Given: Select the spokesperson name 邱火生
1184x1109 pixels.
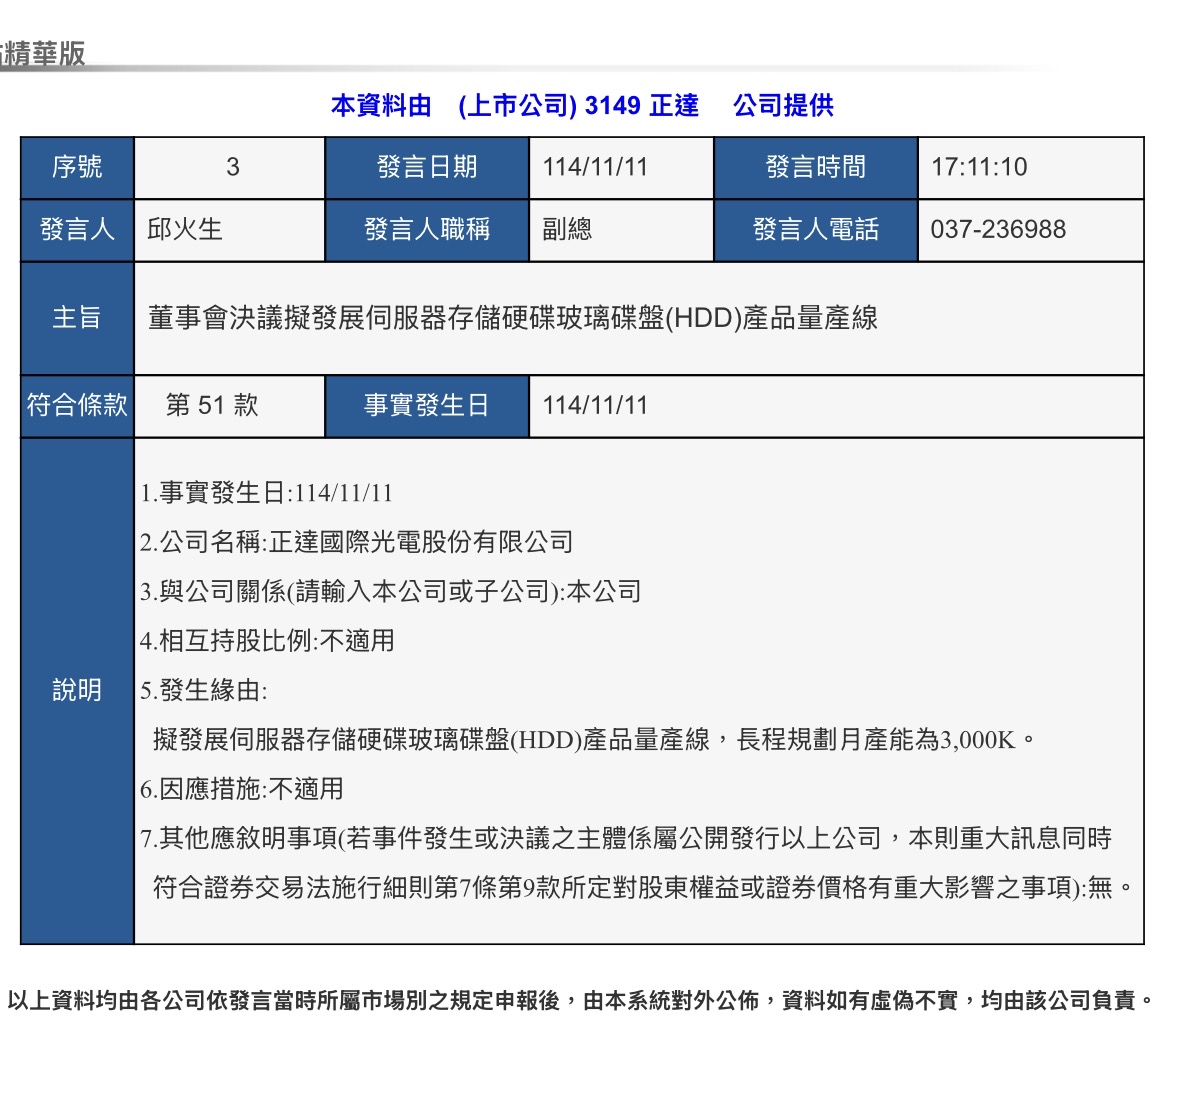Looking at the screenshot, I should [184, 230].
